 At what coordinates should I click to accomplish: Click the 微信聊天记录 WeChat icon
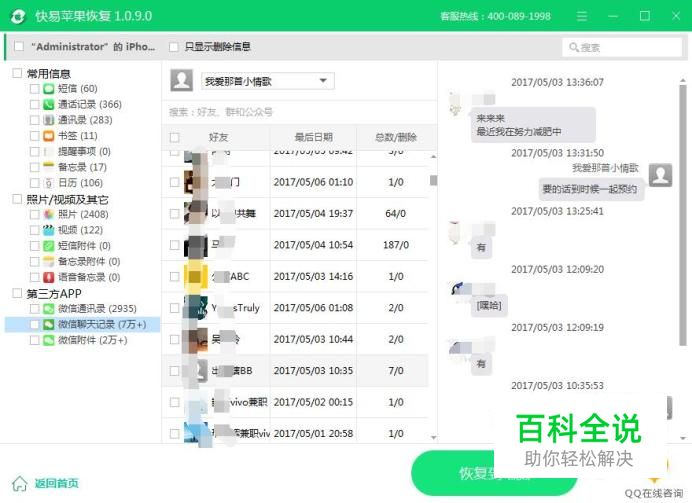click(x=49, y=325)
